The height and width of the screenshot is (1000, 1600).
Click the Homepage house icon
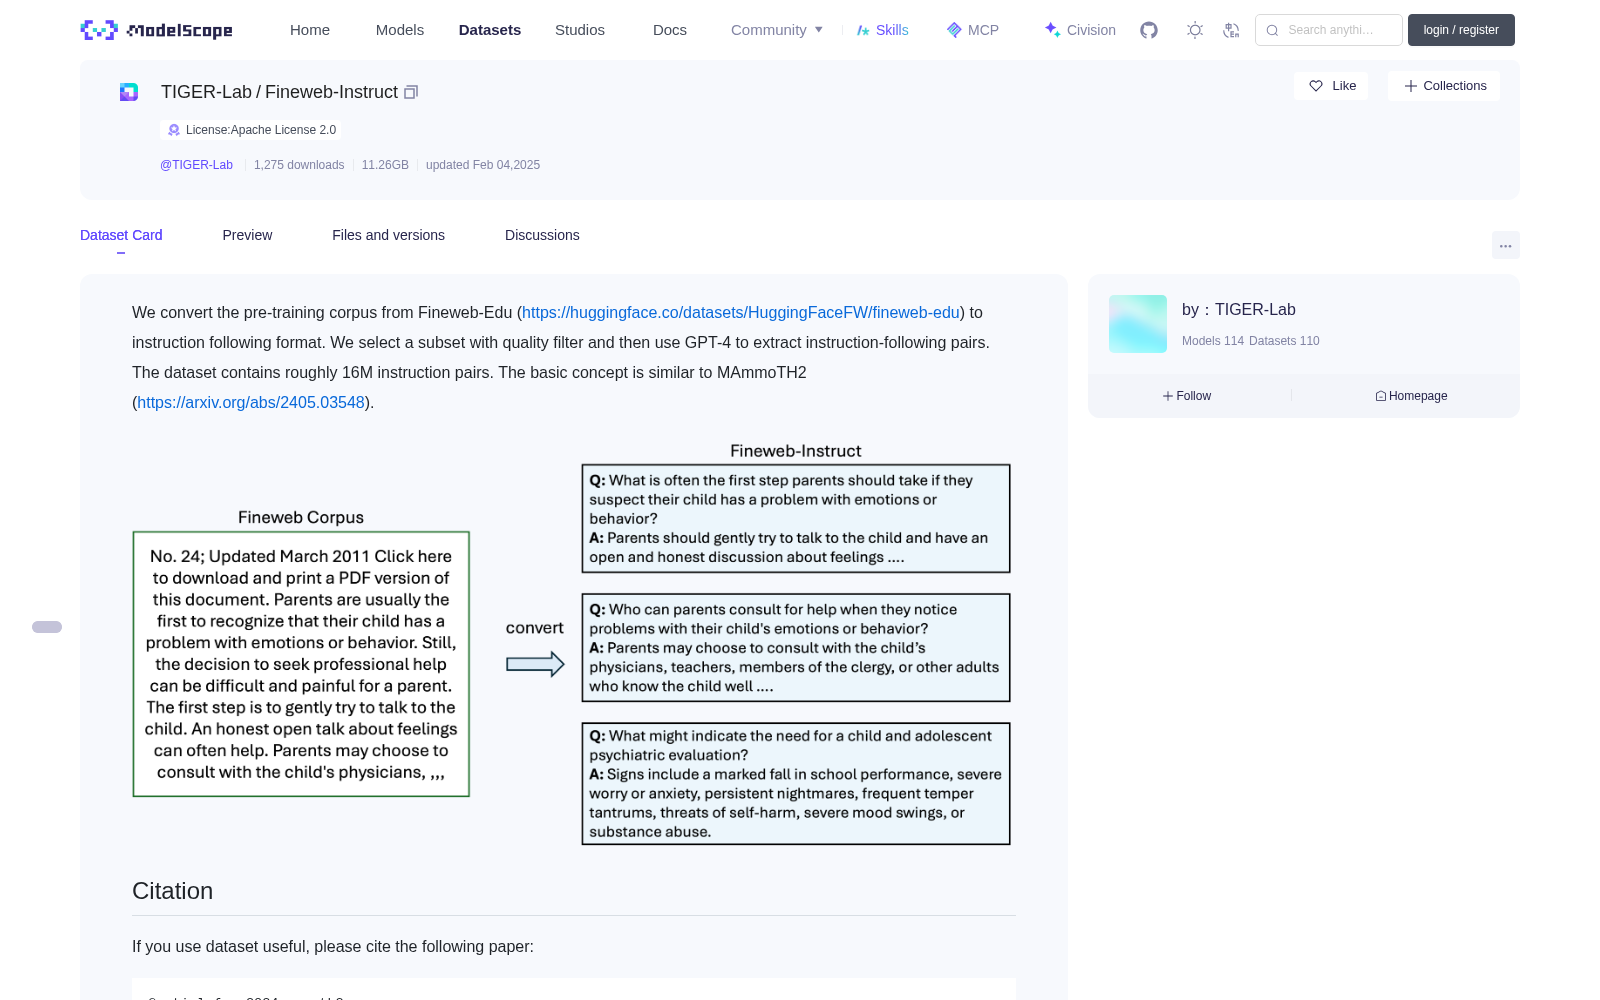[x=1381, y=396]
